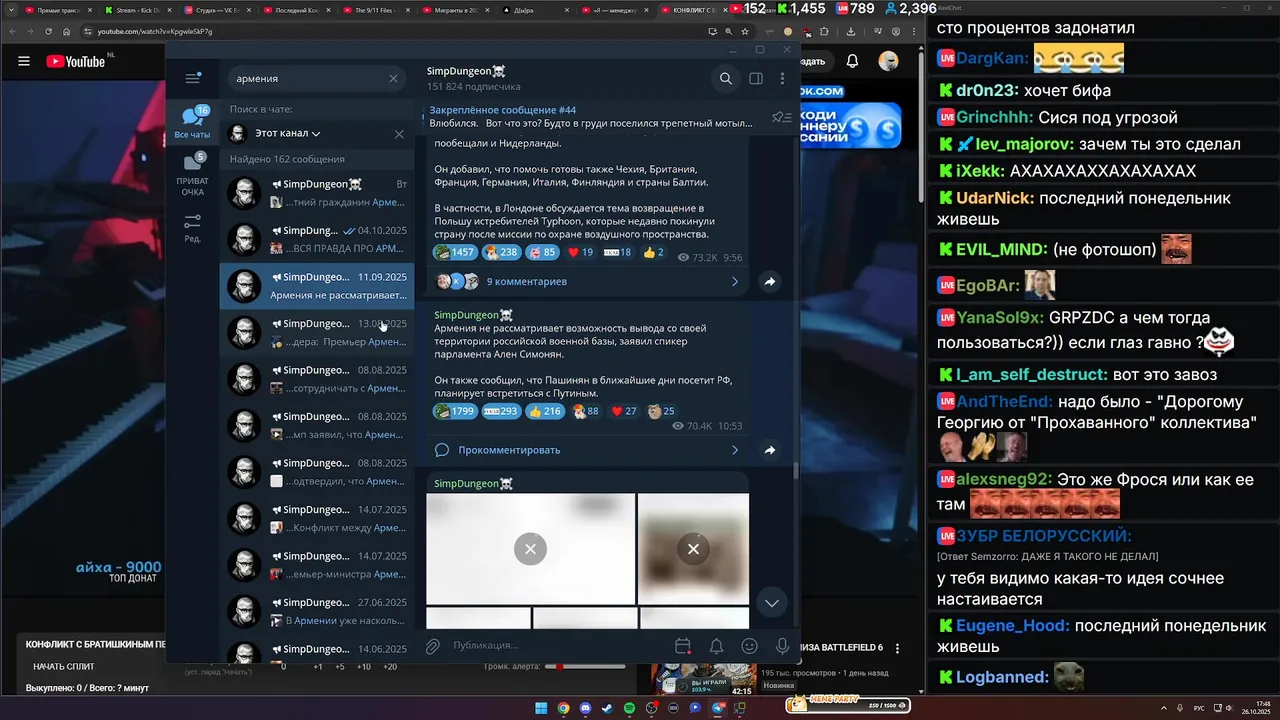Viewport: 1280px width, 720px height.
Task: Open search in SimpDungeon channel
Action: (x=726, y=78)
